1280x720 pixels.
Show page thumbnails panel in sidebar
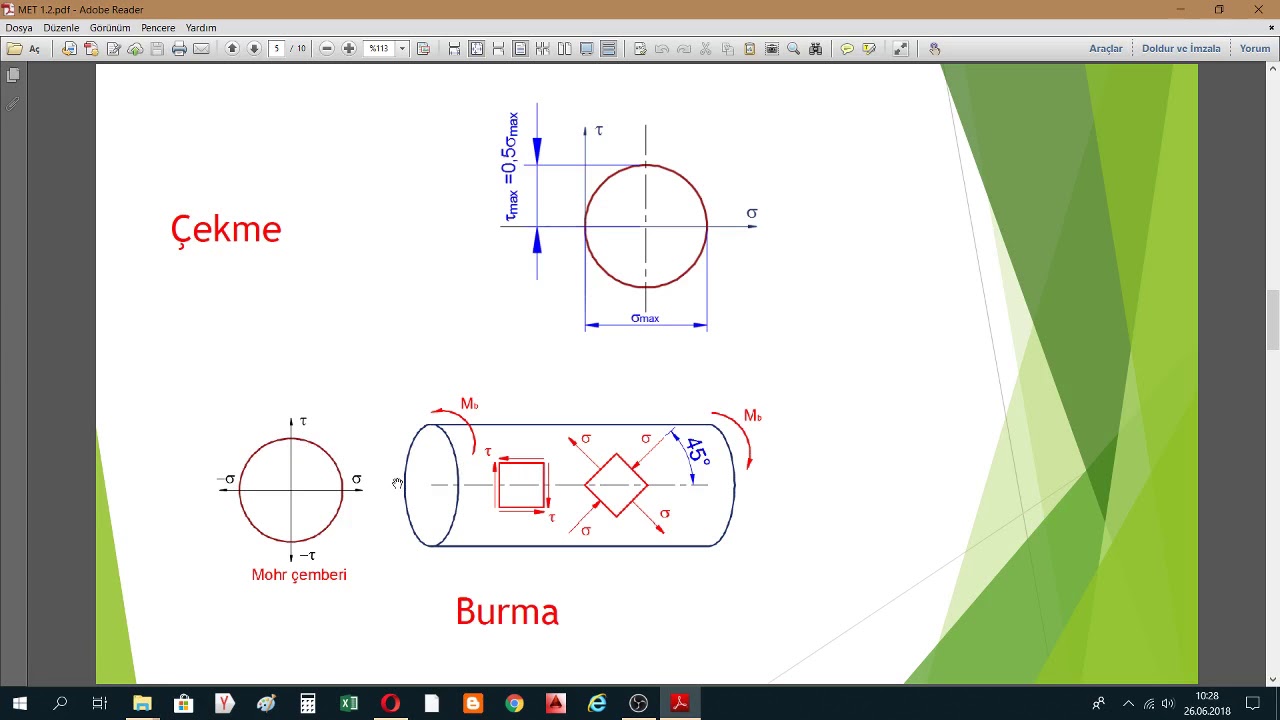pos(13,75)
